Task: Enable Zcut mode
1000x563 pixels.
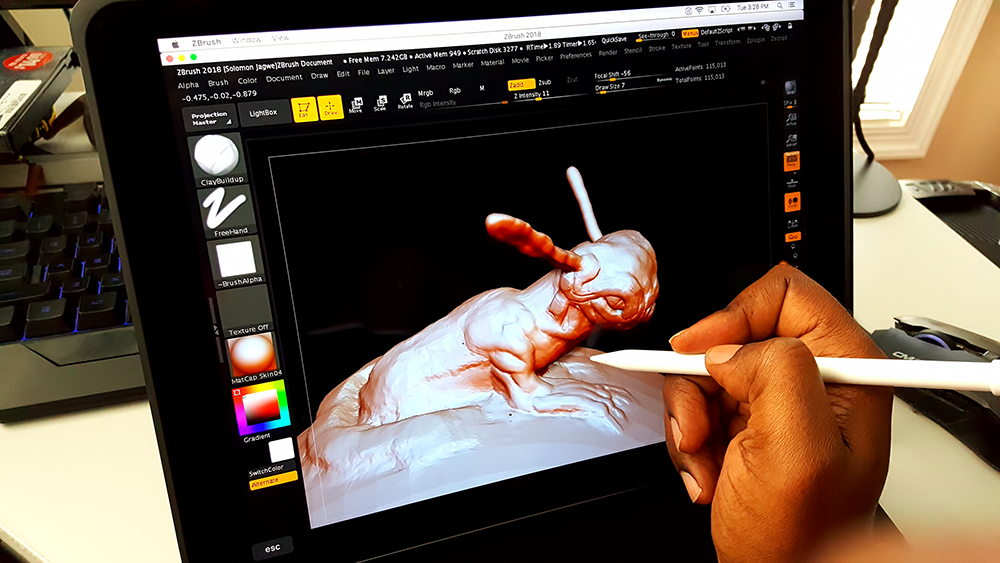Action: 572,80
